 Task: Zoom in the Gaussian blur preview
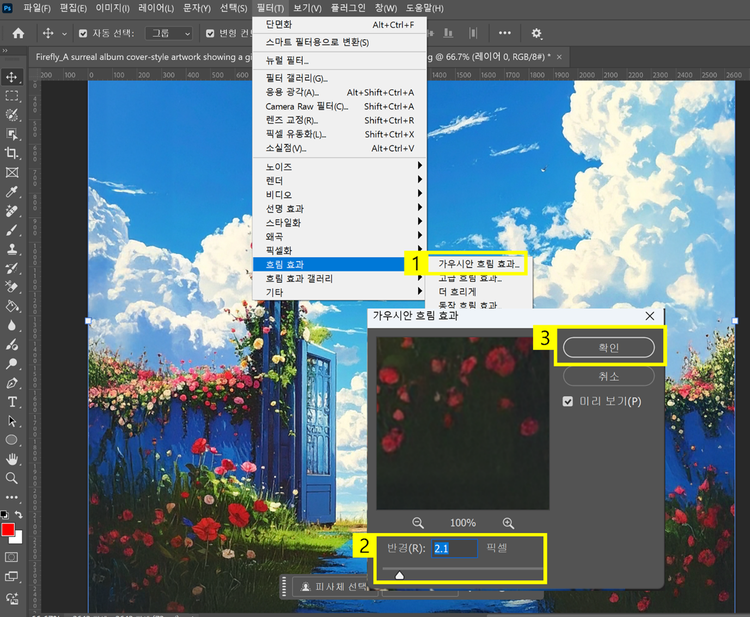pyautogui.click(x=508, y=523)
